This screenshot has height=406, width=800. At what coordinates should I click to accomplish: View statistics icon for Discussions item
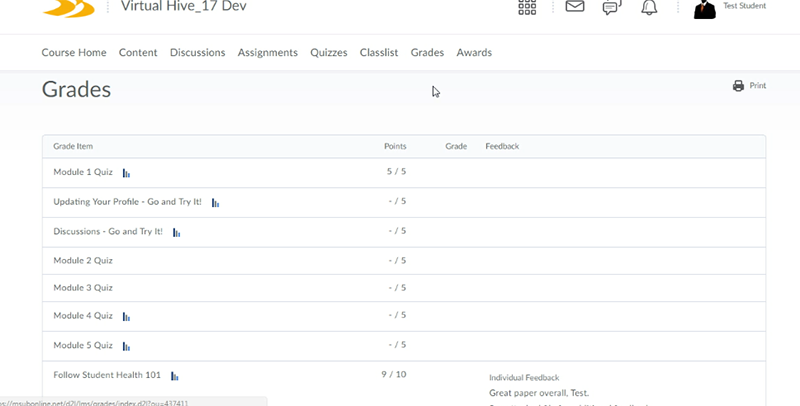click(x=176, y=233)
